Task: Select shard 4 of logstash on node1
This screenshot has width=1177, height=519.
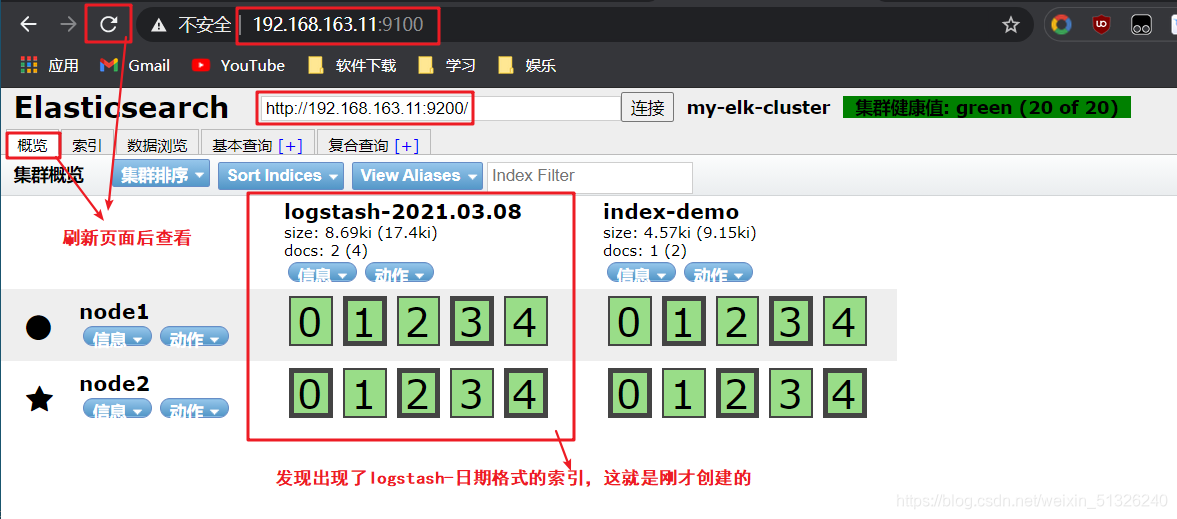Action: 525,321
